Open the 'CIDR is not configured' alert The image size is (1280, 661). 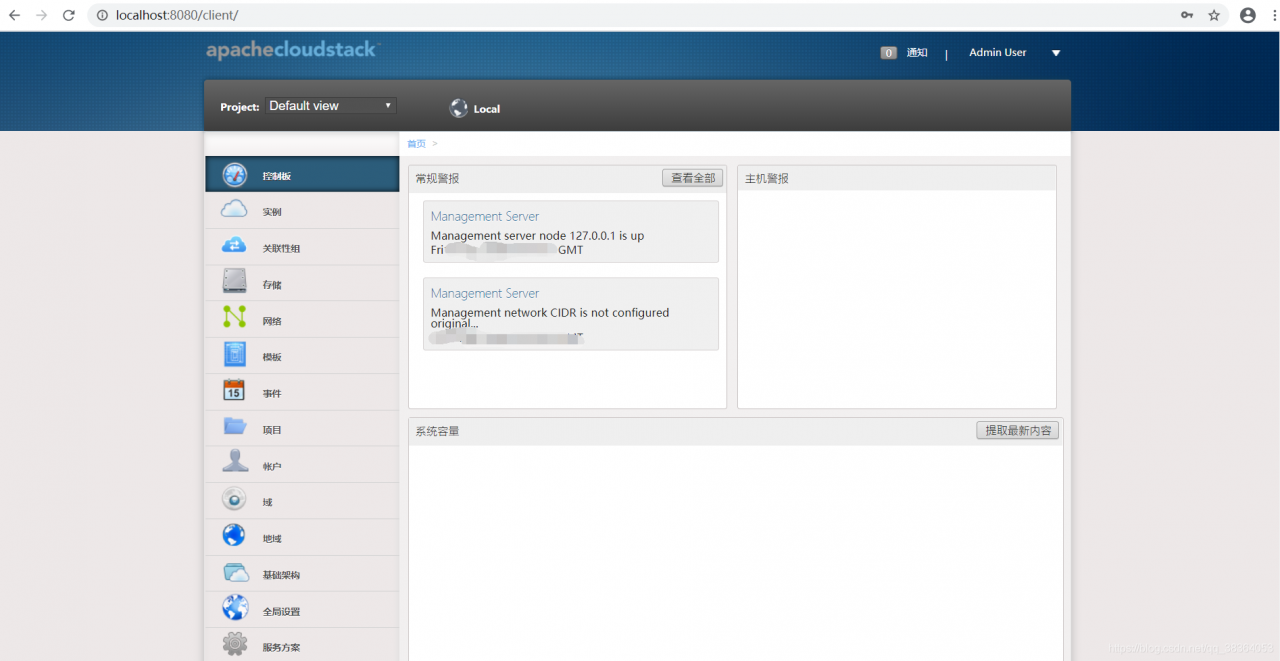point(570,314)
